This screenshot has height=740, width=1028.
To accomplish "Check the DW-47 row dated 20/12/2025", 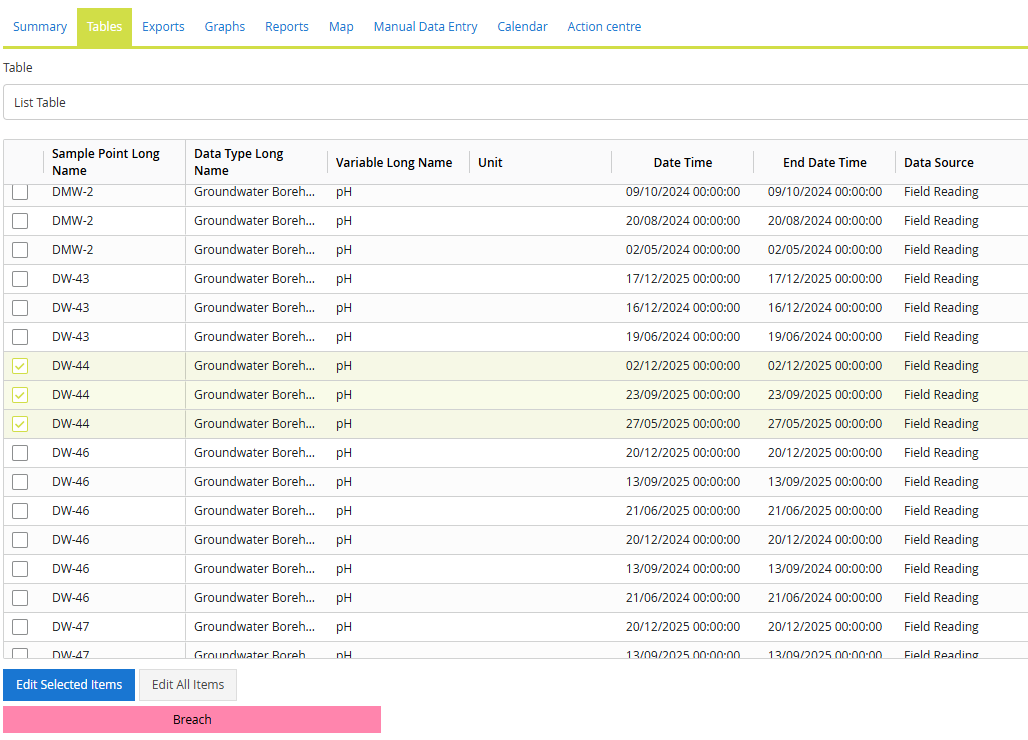I will click(x=20, y=627).
